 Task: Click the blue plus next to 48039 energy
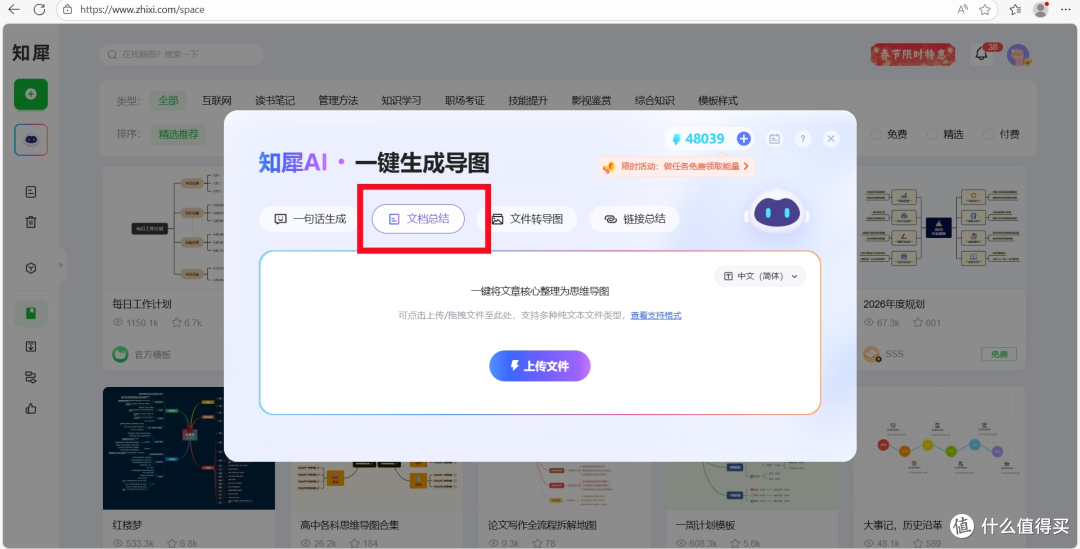744,138
